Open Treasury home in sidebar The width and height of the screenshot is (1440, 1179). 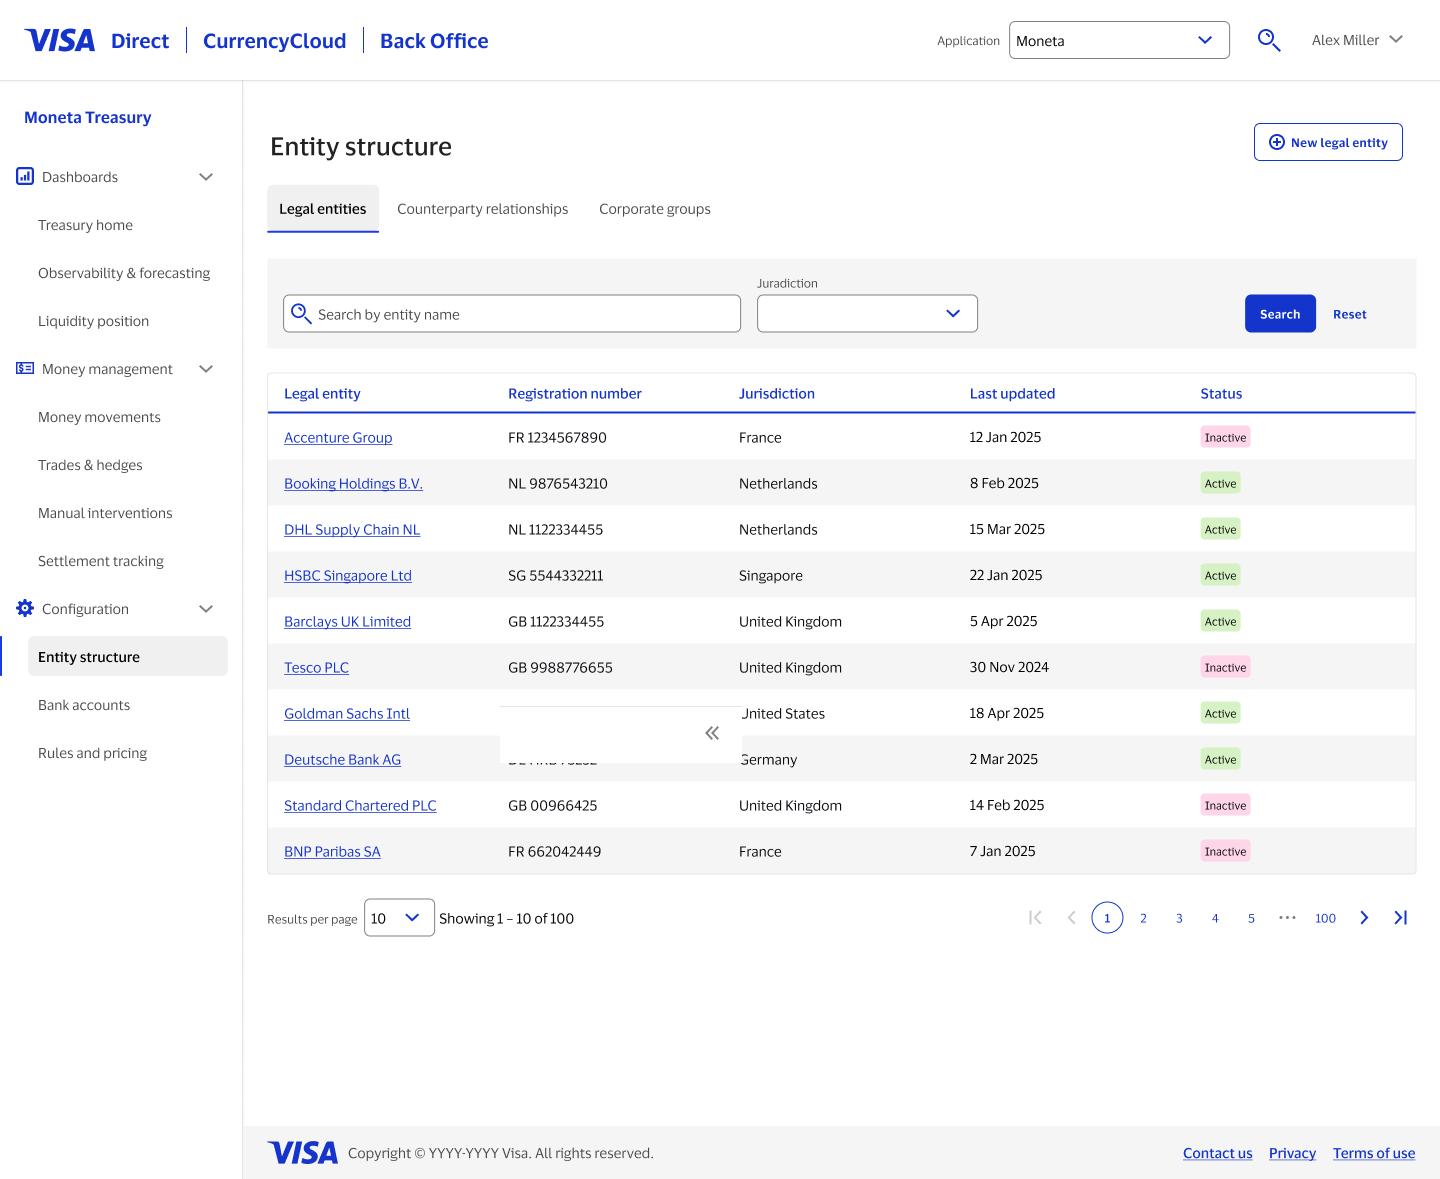(x=85, y=225)
